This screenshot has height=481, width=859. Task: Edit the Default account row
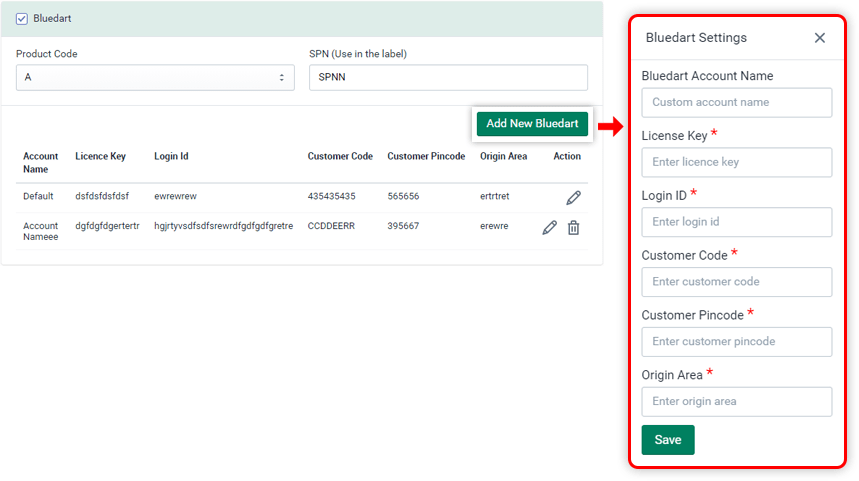pyautogui.click(x=573, y=197)
